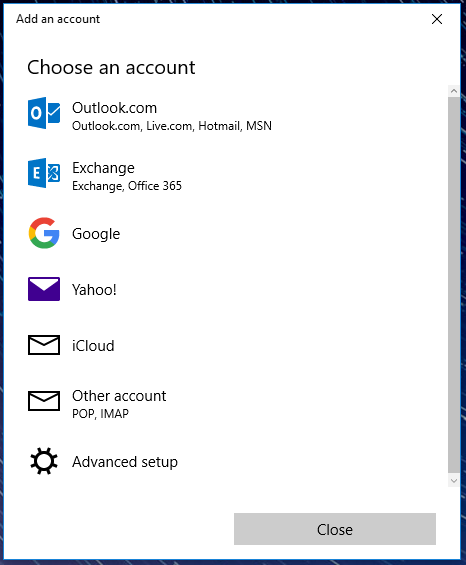
Task: Click the 'Exchange, Office 365' subtitle
Action: [127, 186]
